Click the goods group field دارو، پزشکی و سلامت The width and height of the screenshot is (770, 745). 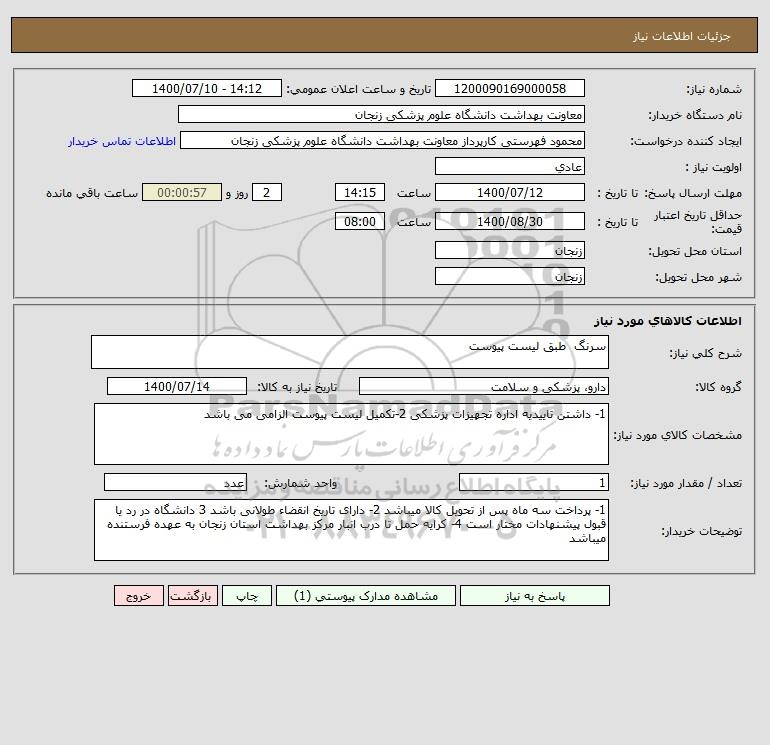coord(484,386)
